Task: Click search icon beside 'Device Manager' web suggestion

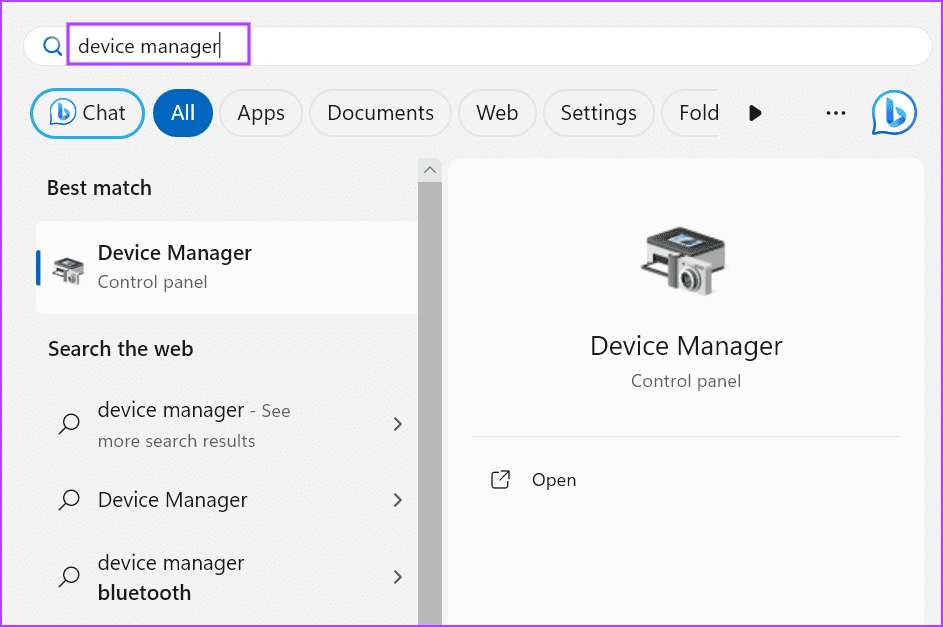Action: pos(69,500)
